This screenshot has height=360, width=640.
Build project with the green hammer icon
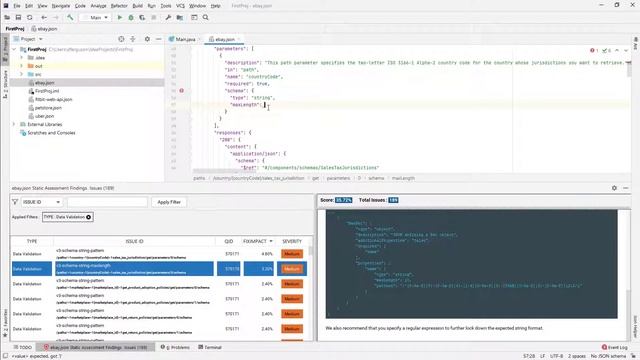[x=70, y=18]
